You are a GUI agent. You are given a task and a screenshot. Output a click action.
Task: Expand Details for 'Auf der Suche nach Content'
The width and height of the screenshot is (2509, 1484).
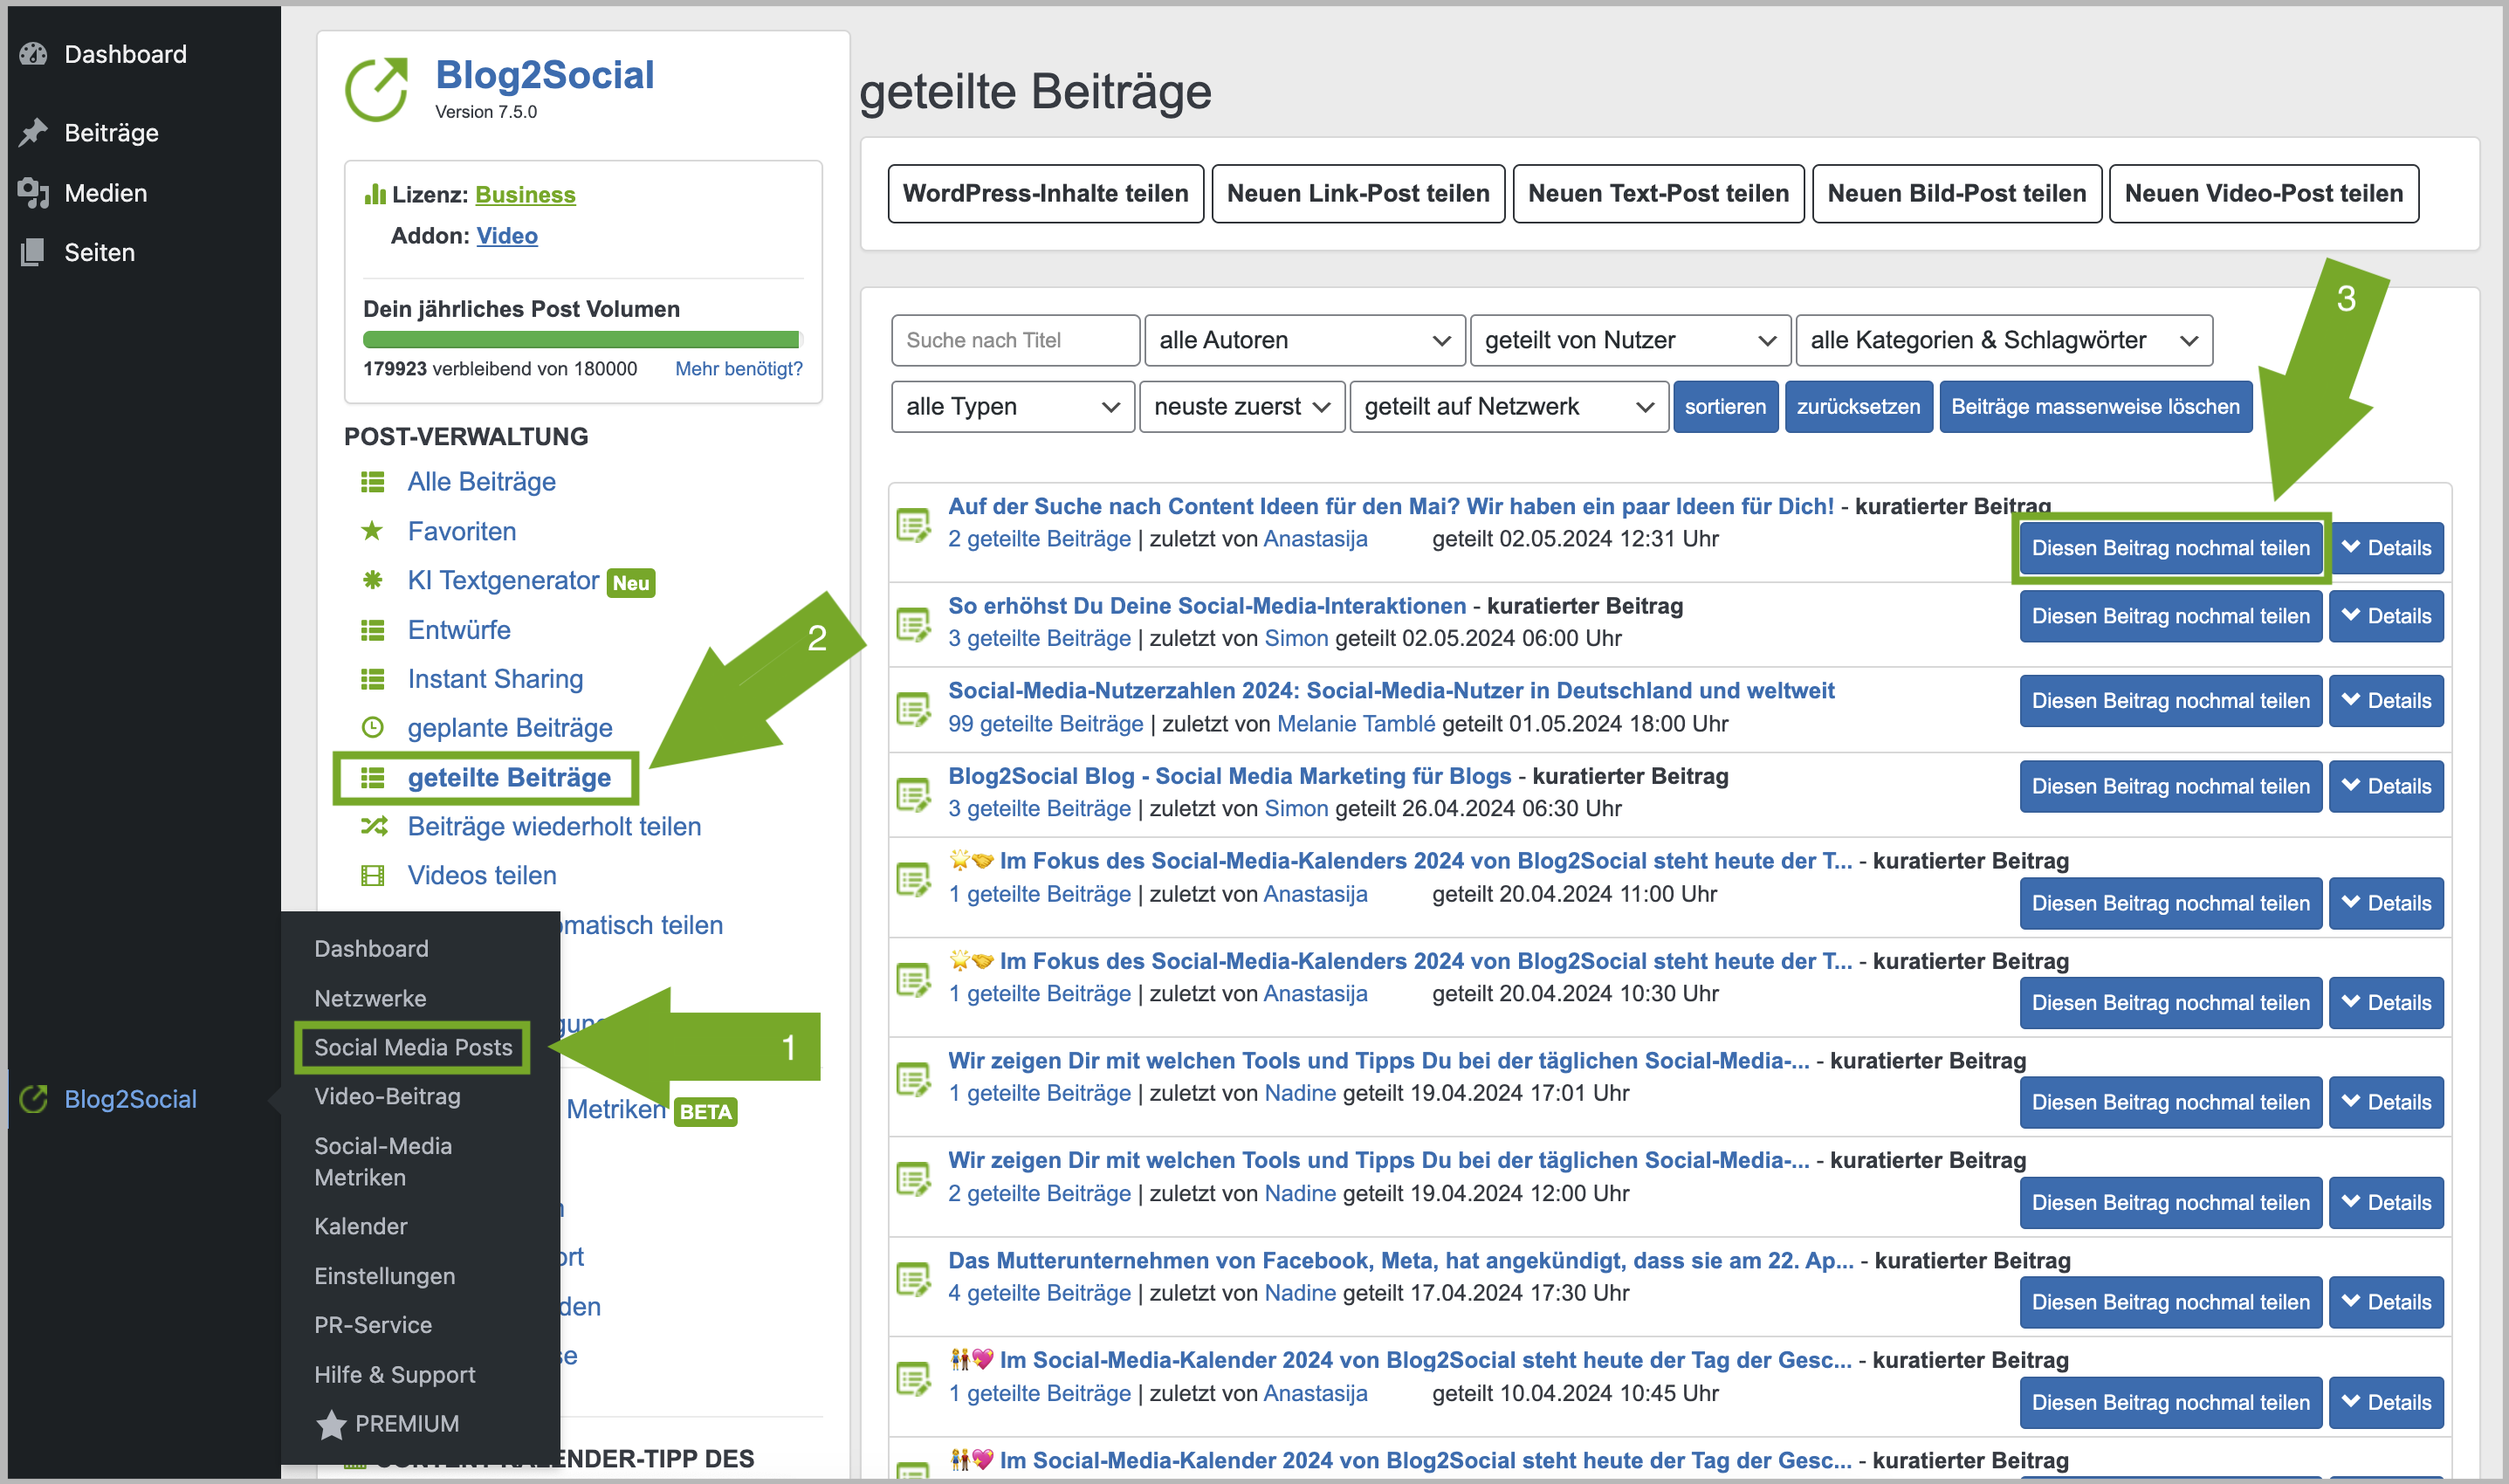[x=2386, y=547]
